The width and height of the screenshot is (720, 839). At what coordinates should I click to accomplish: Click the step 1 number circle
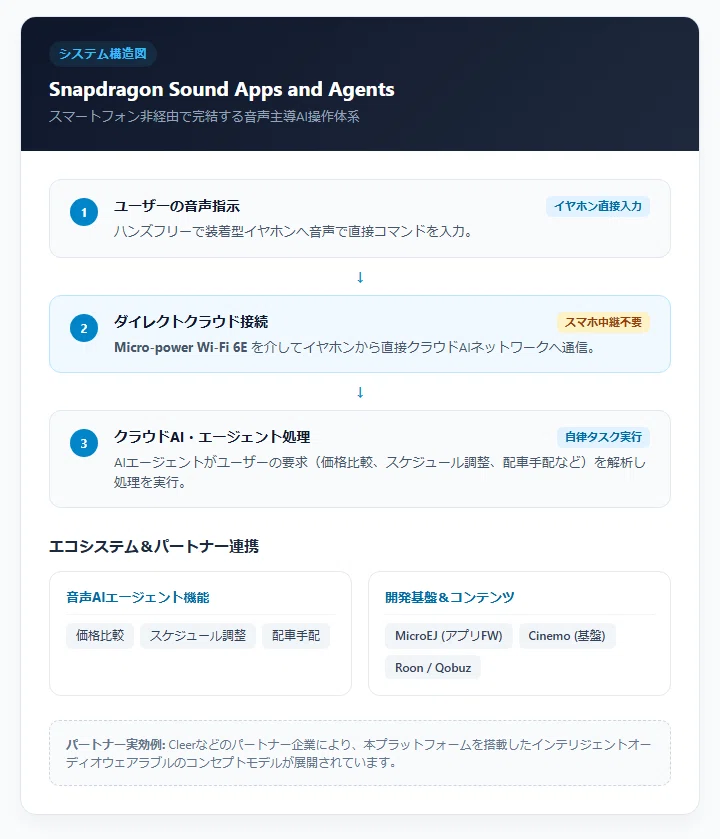coord(84,212)
